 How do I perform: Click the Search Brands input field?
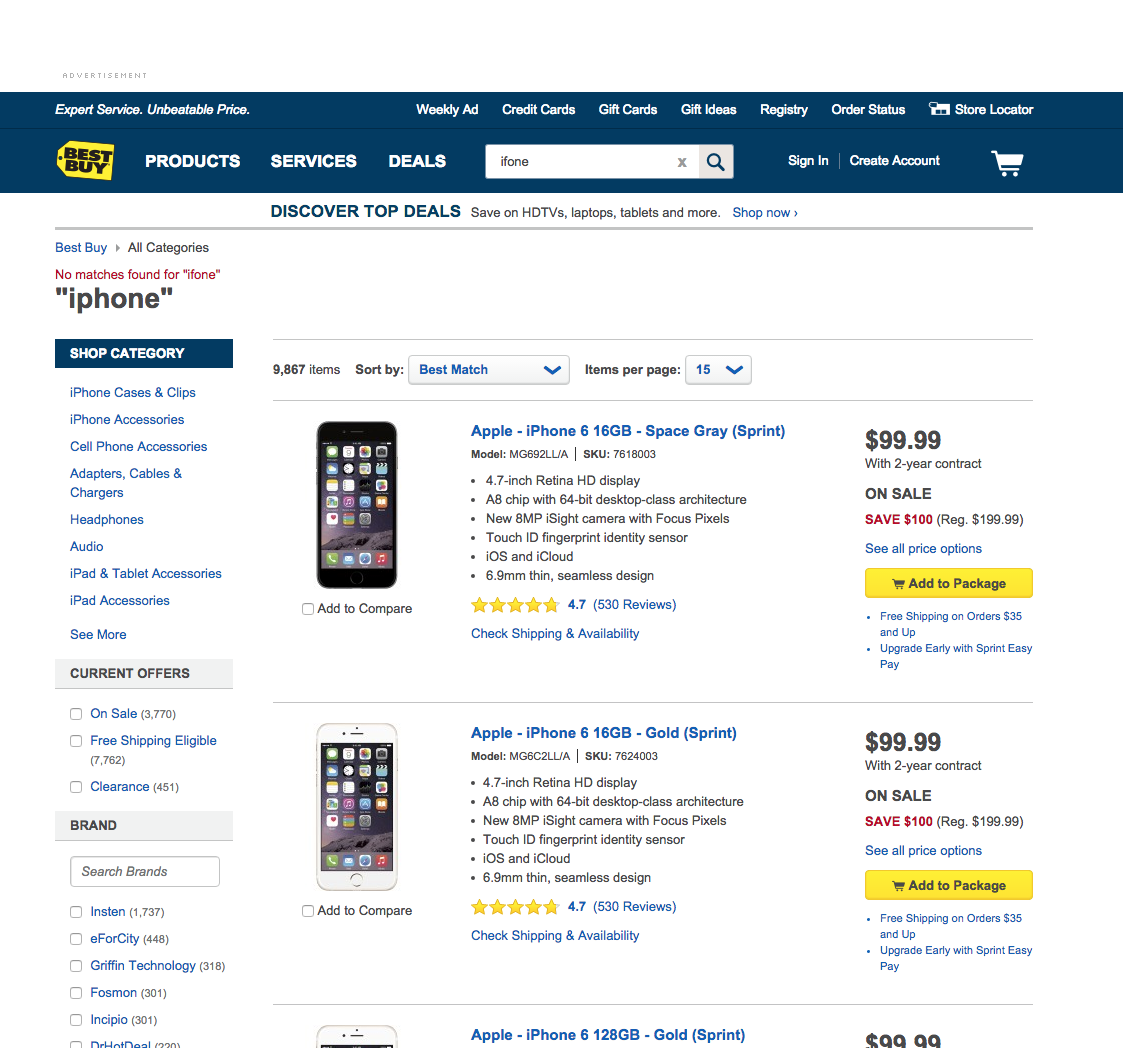coord(145,872)
